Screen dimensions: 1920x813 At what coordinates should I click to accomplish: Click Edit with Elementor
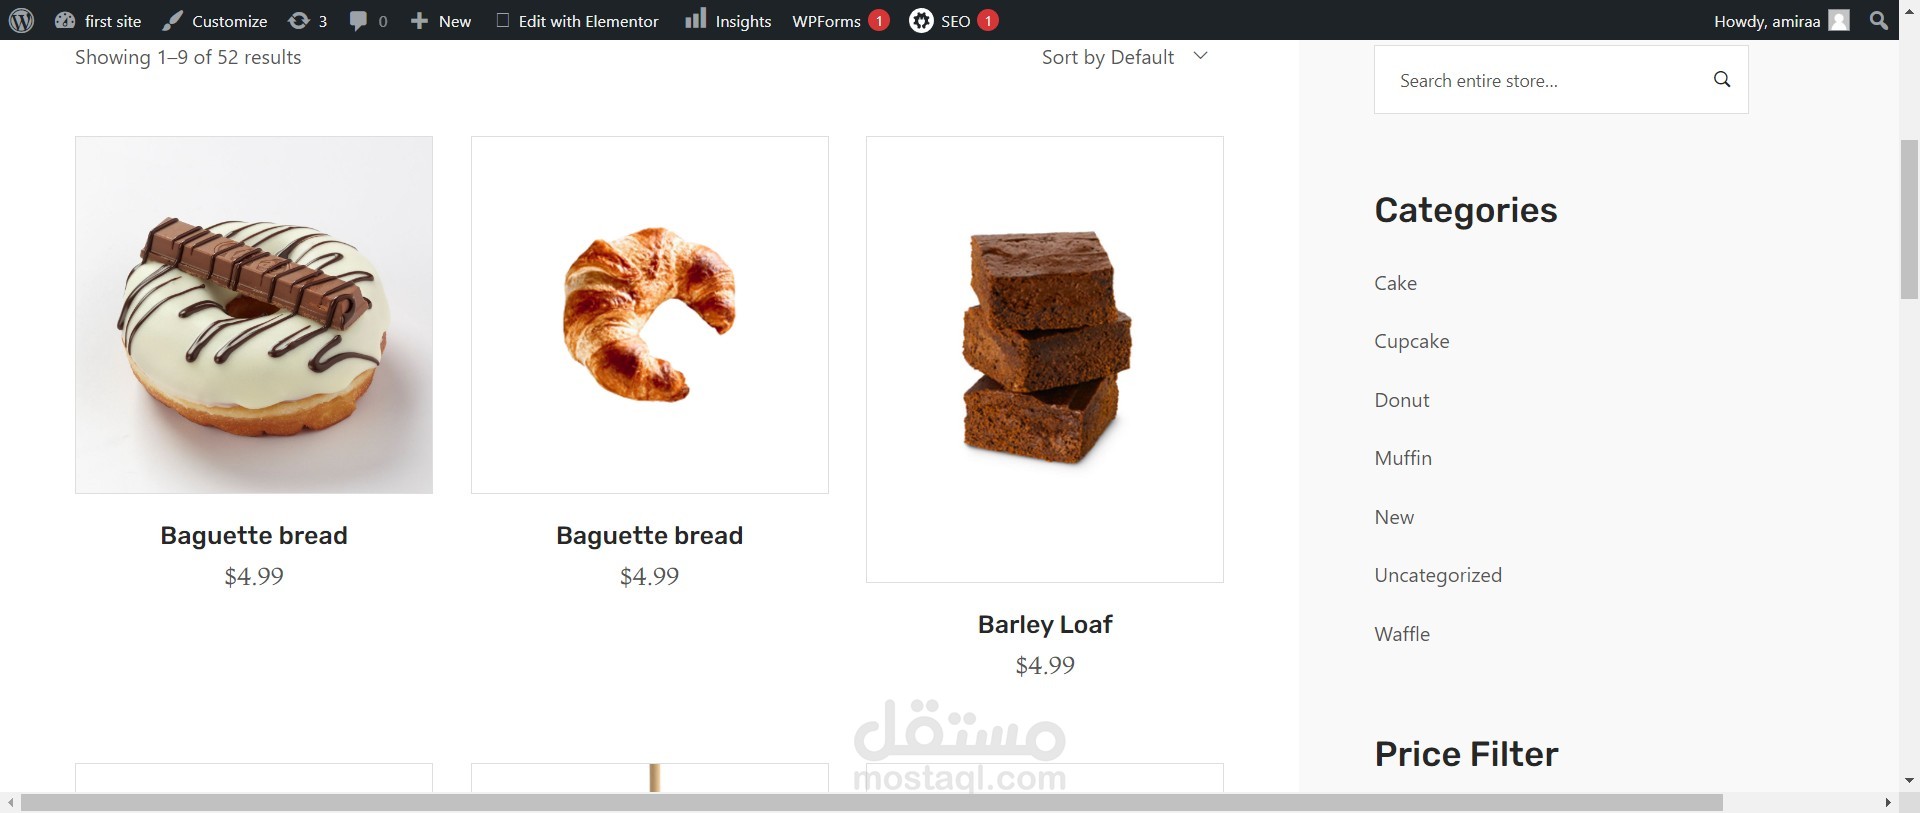click(x=577, y=21)
